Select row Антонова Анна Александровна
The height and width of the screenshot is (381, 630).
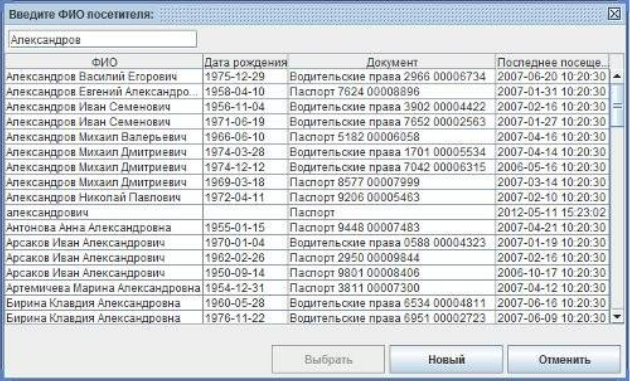[x=307, y=227]
